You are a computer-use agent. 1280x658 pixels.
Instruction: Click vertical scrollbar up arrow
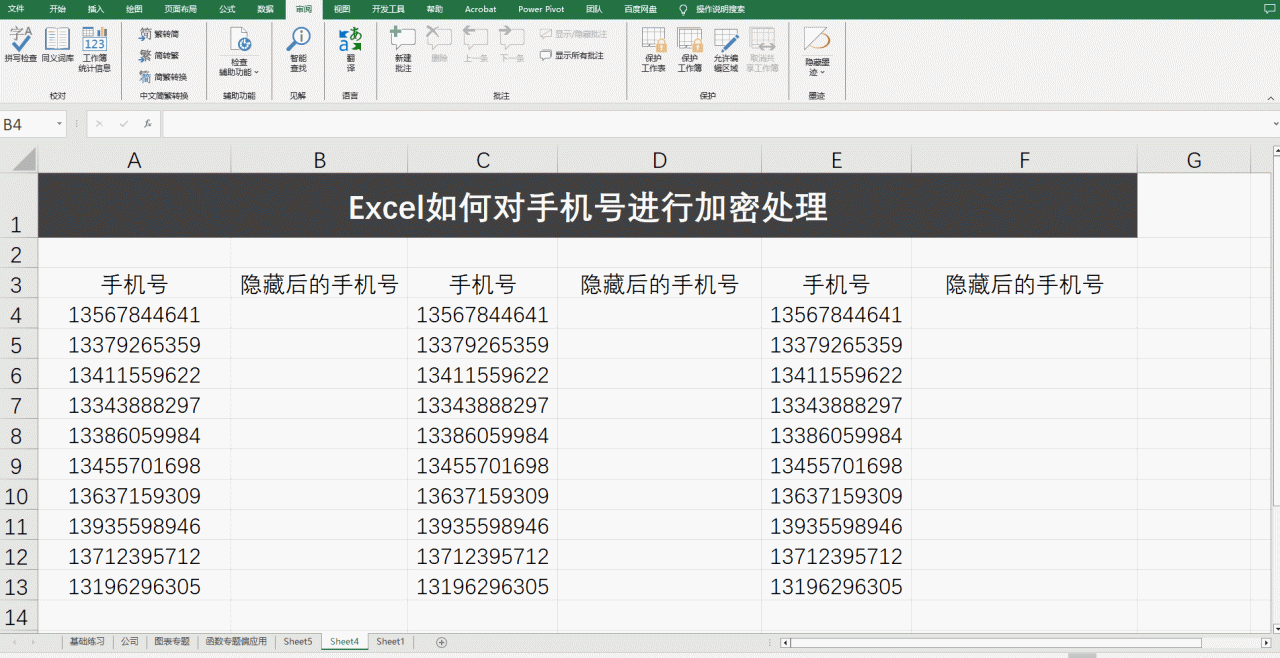(1276, 152)
